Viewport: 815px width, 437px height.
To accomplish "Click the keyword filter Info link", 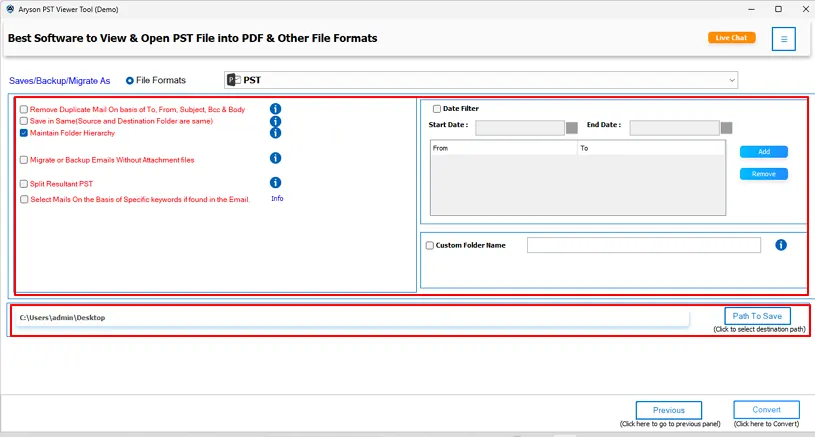I will (x=277, y=198).
